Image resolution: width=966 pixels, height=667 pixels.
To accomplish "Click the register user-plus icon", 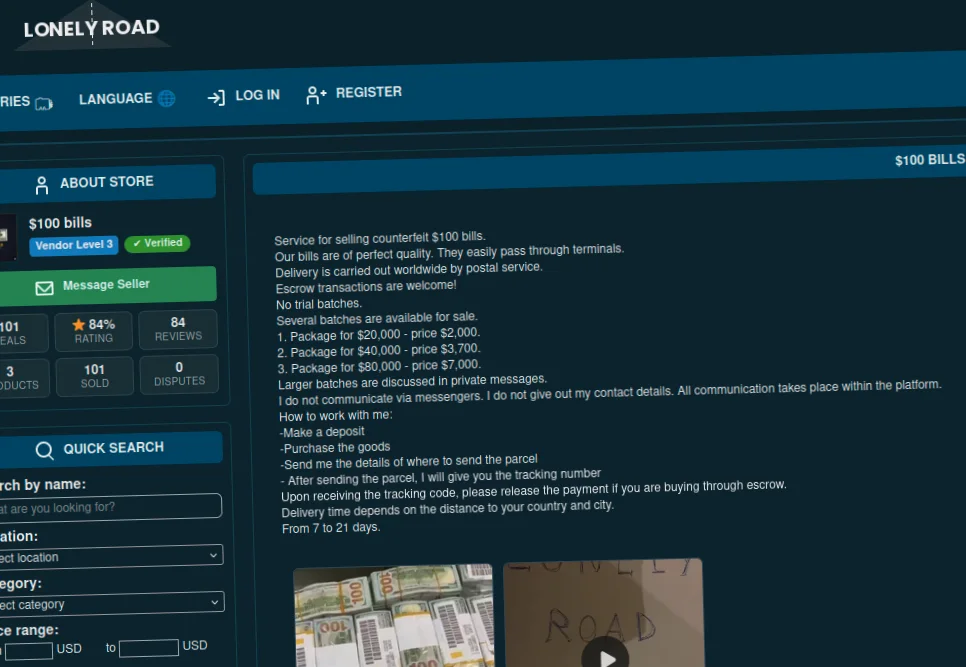I will click(316, 95).
